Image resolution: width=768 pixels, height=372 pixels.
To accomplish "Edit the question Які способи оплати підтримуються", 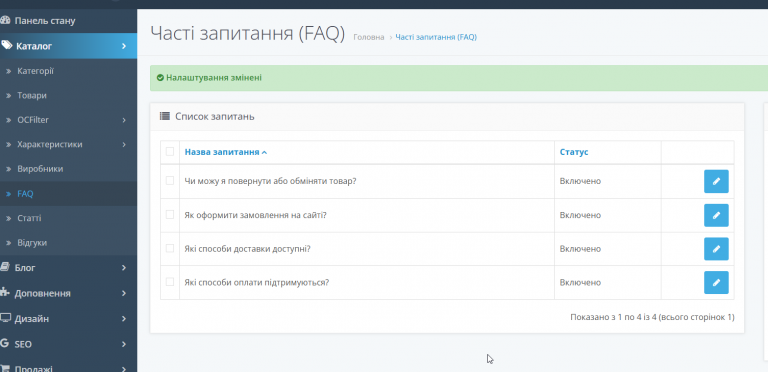I will coord(716,282).
